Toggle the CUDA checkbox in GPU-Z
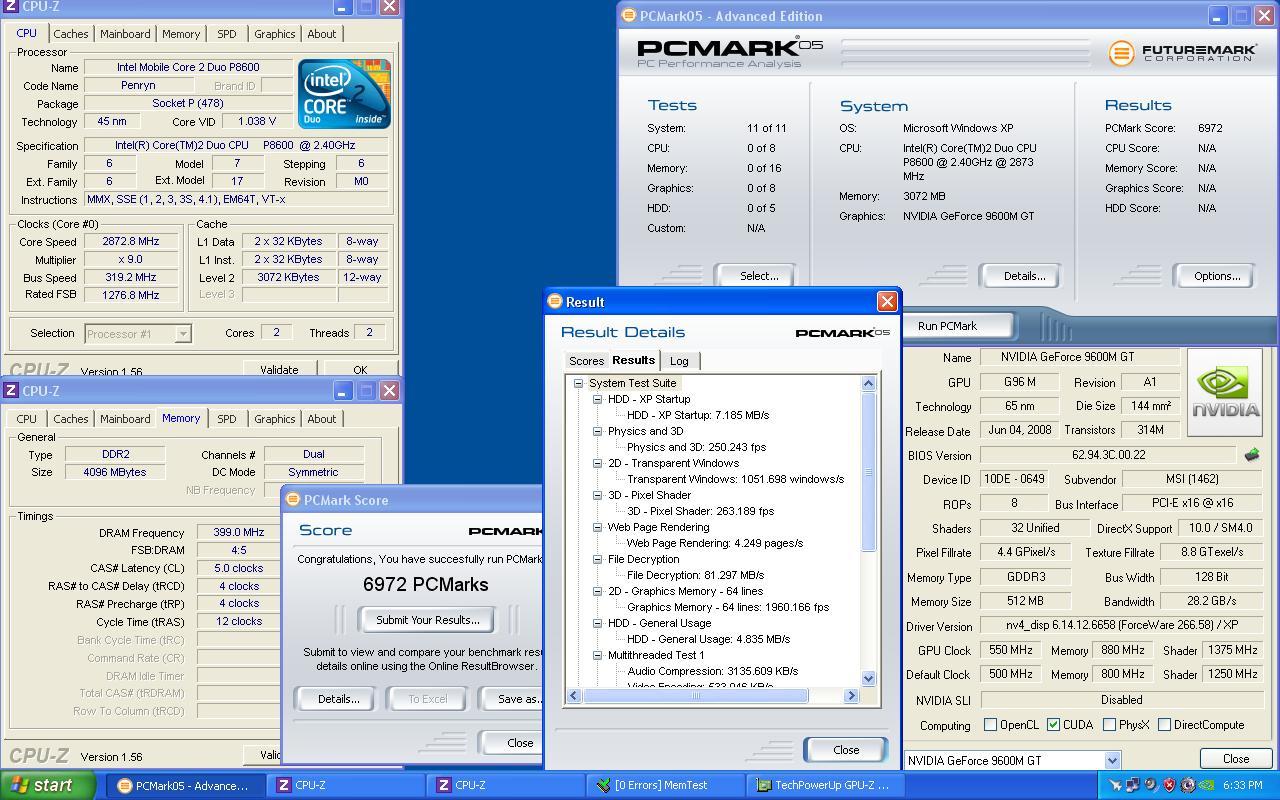The height and width of the screenshot is (800, 1280). pyautogui.click(x=1053, y=725)
